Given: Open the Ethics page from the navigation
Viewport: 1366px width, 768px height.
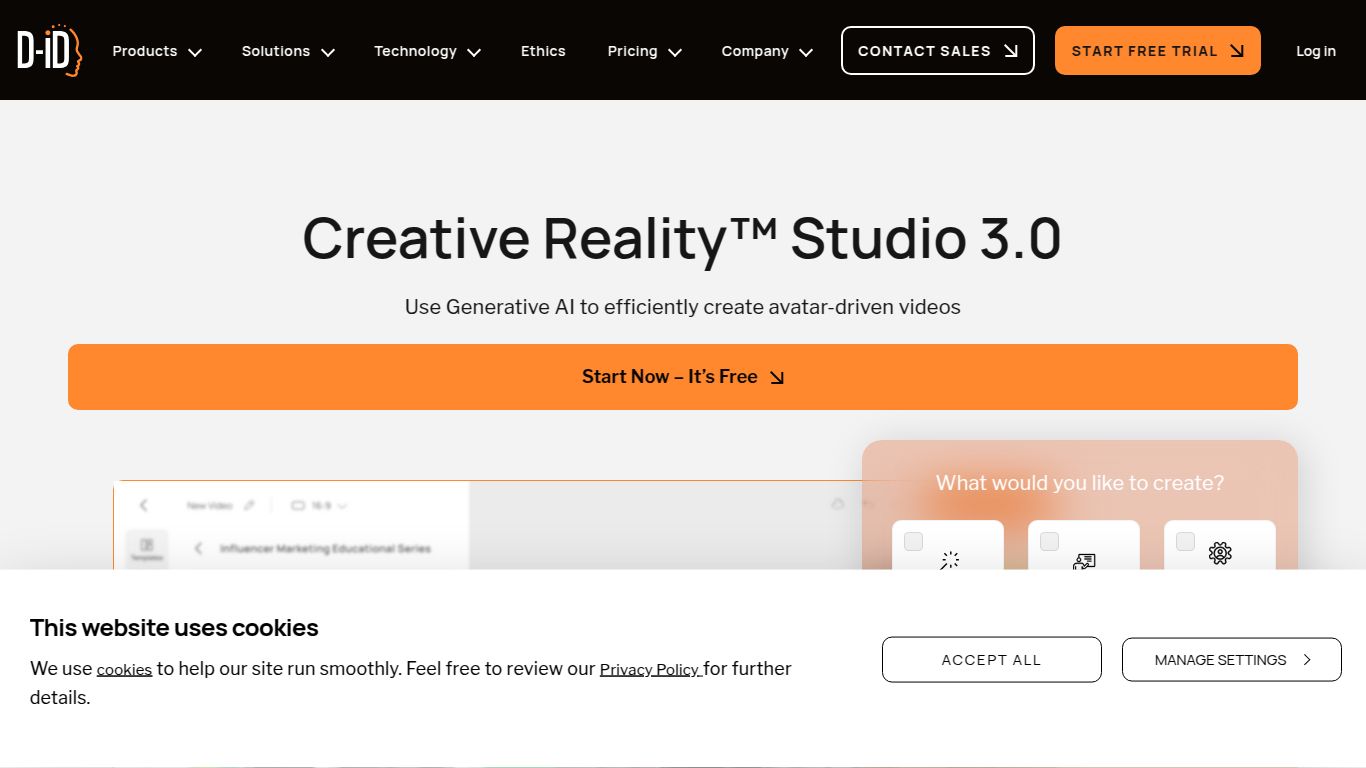Looking at the screenshot, I should tap(543, 51).
